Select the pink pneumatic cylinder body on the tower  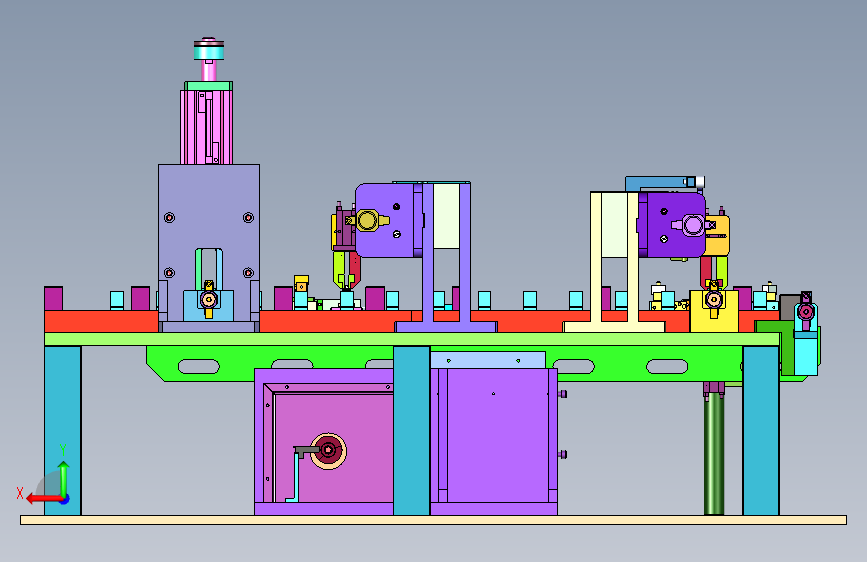click(206, 127)
